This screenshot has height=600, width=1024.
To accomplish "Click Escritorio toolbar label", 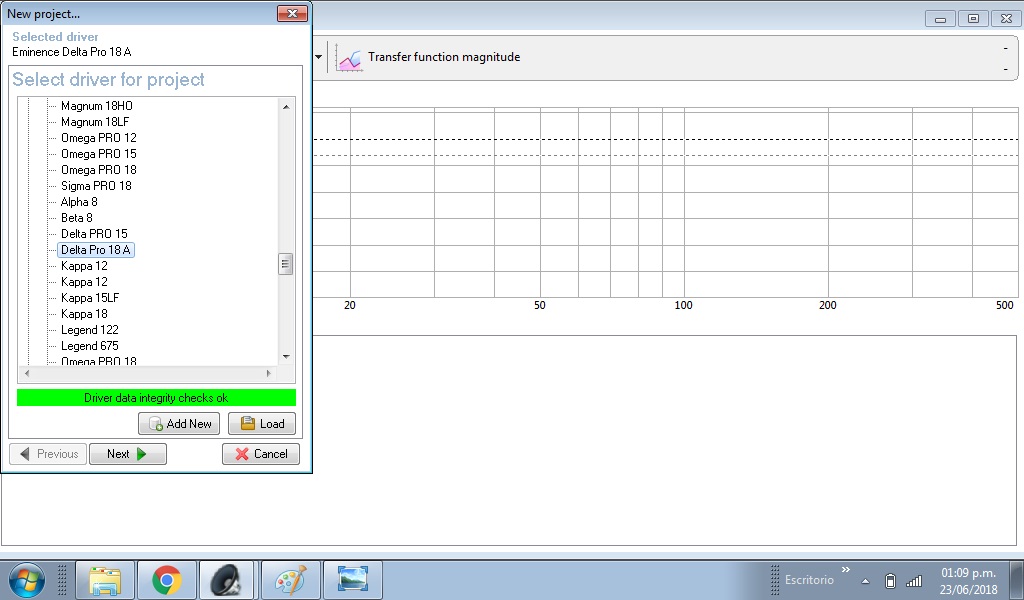I will point(809,580).
